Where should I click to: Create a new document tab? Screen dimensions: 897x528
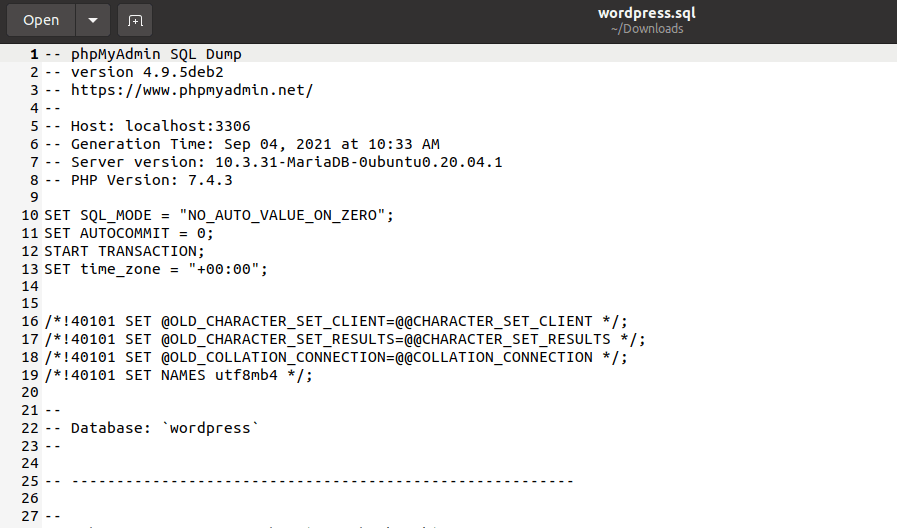(135, 20)
